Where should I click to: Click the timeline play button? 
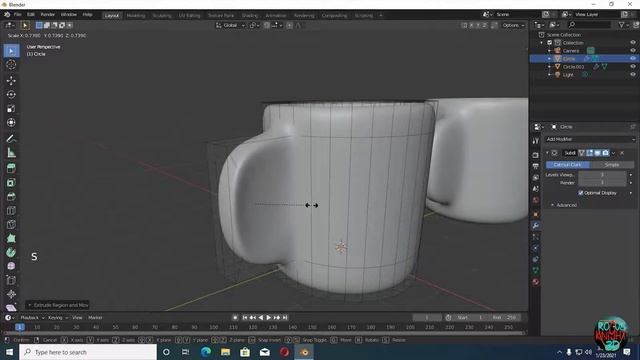tap(269, 318)
